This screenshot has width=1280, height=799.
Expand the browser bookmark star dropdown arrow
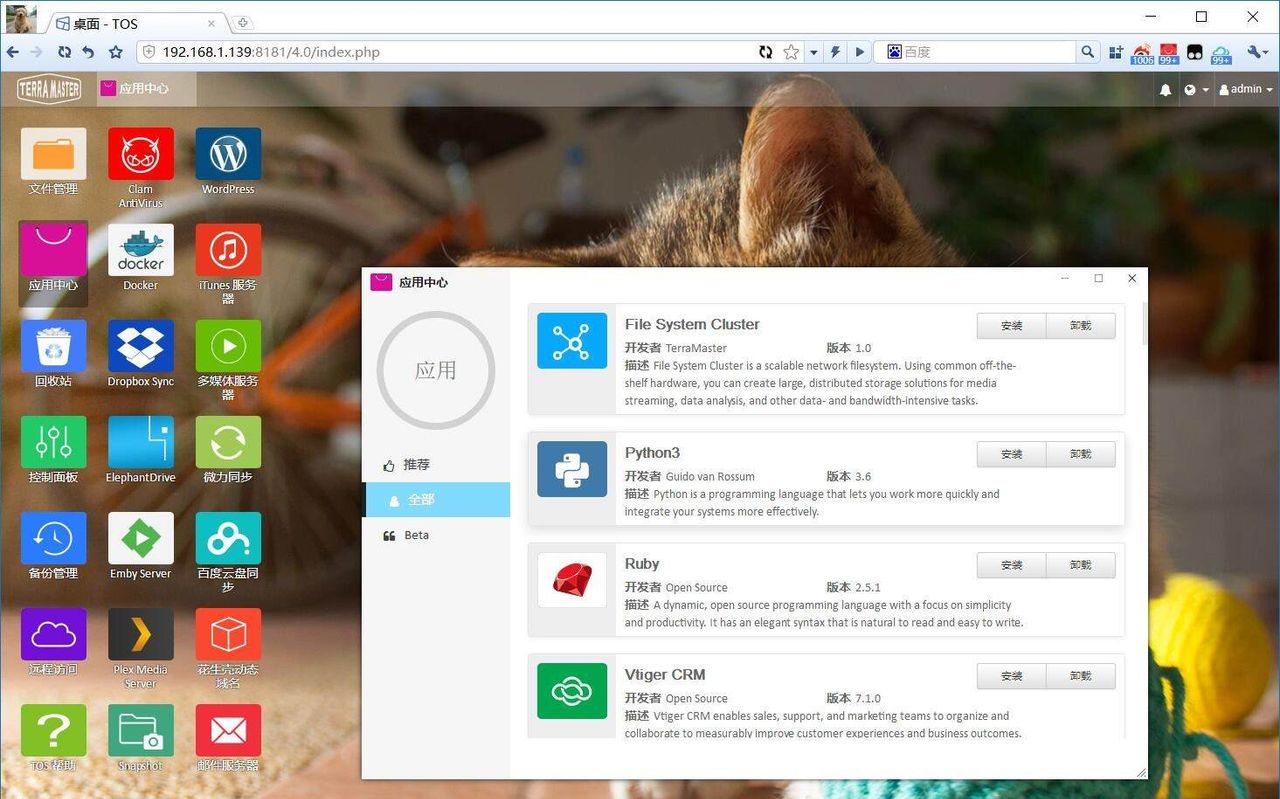(813, 52)
